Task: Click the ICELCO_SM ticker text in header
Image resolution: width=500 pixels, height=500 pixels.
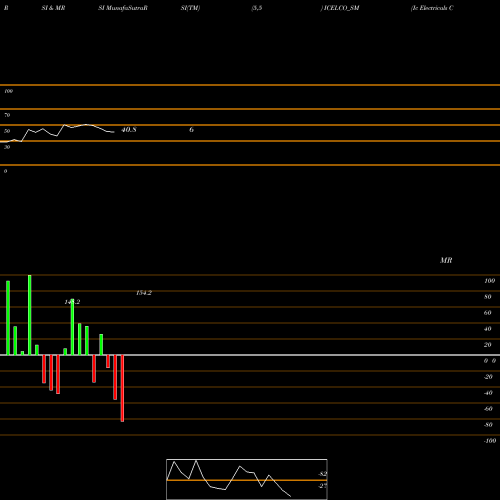Action: [341, 8]
